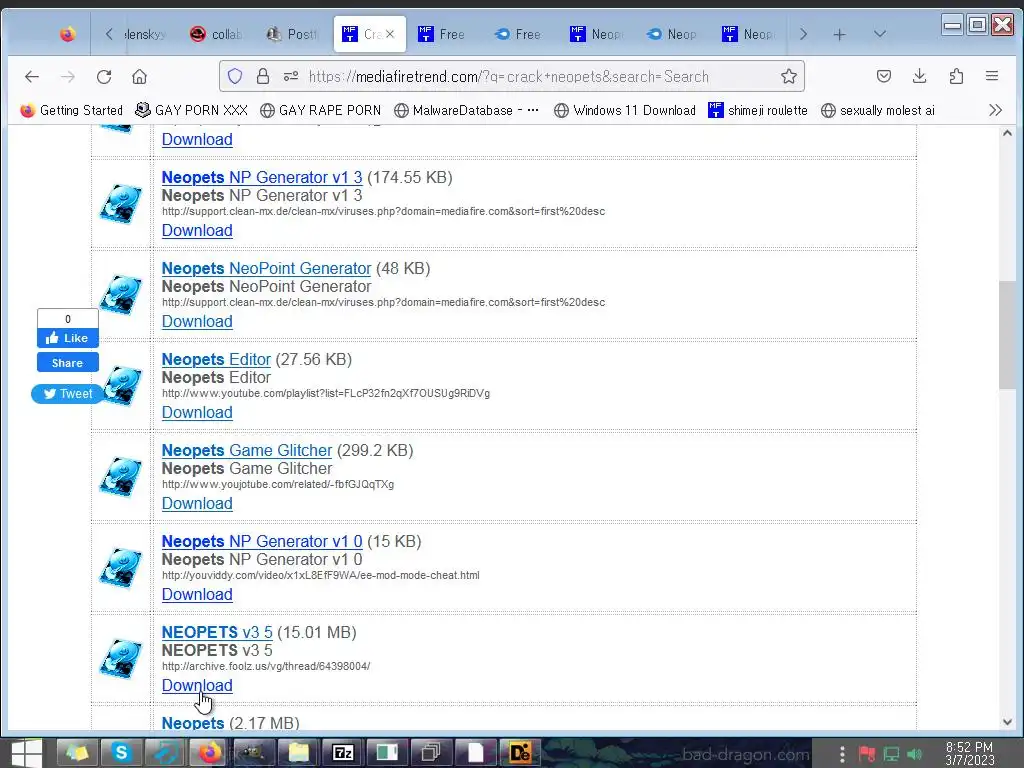
Task: Open the Neopets NP Generator v1 0 link
Action: pos(262,541)
